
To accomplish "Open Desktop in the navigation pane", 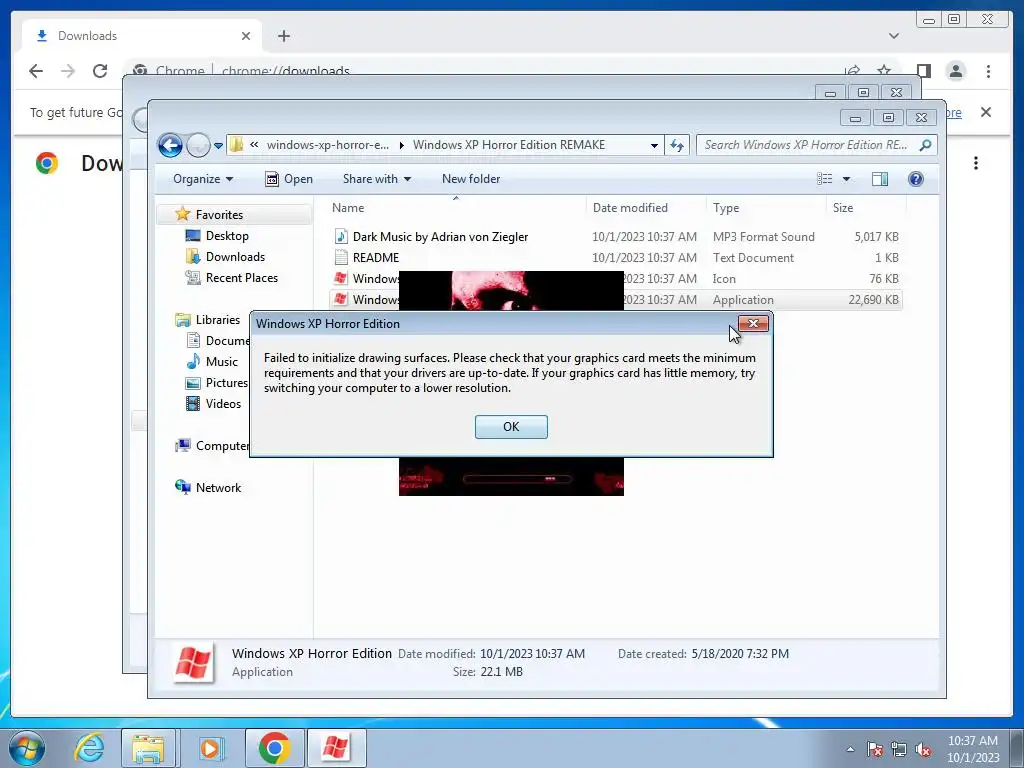I will (x=227, y=236).
